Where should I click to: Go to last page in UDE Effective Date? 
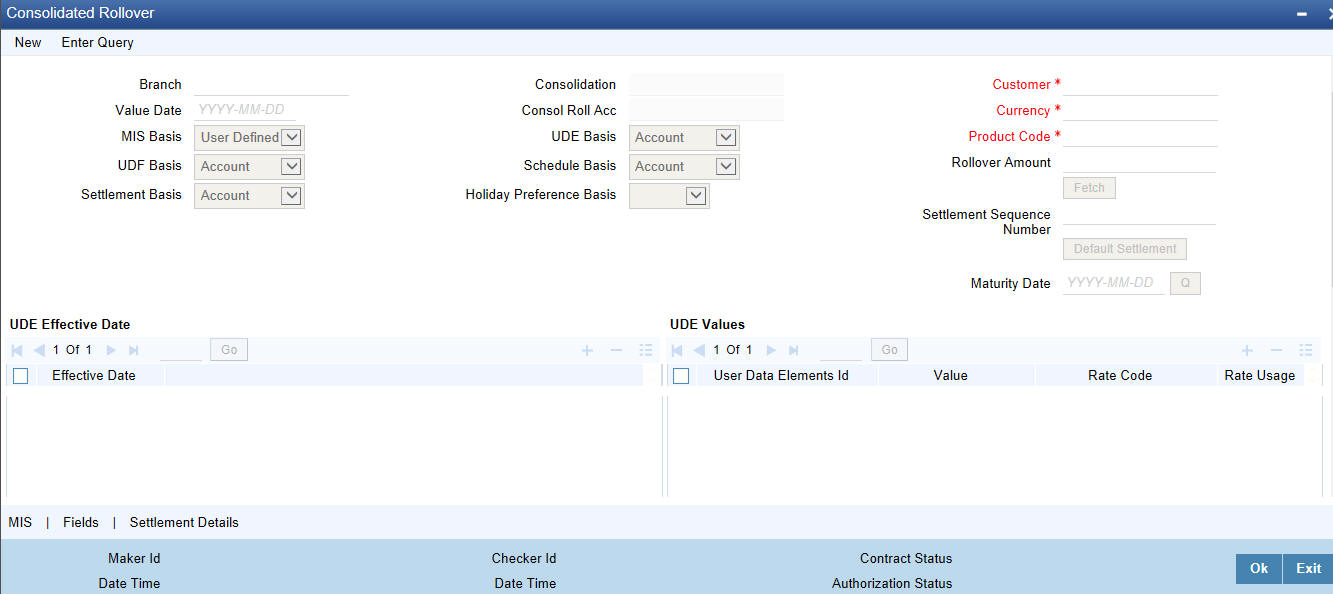click(x=134, y=350)
